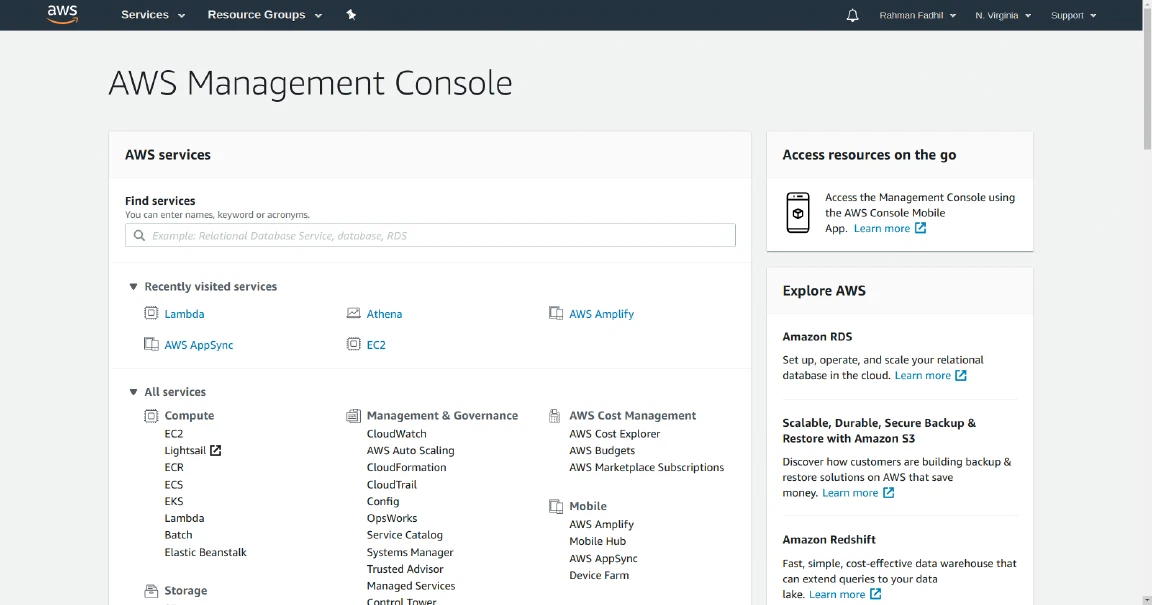Open OpsWorks service
The image size is (1152, 605).
click(392, 518)
